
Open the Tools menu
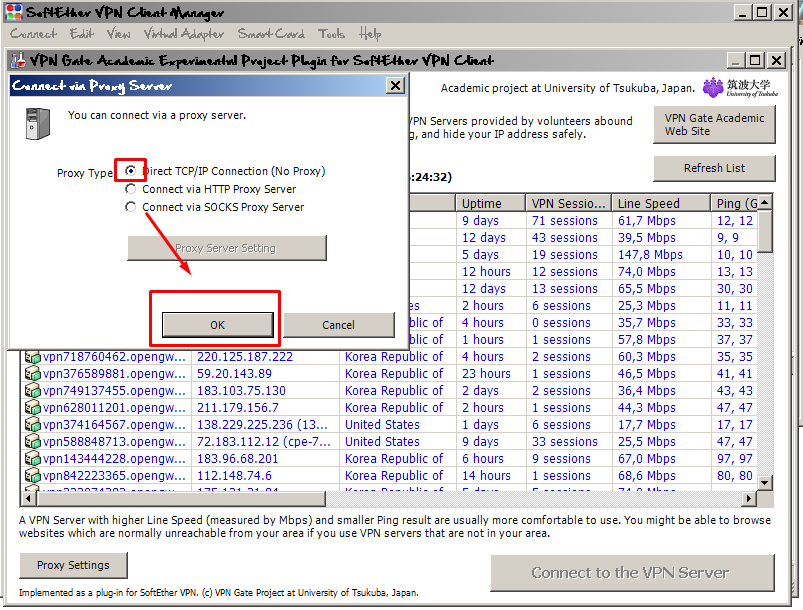tap(331, 34)
